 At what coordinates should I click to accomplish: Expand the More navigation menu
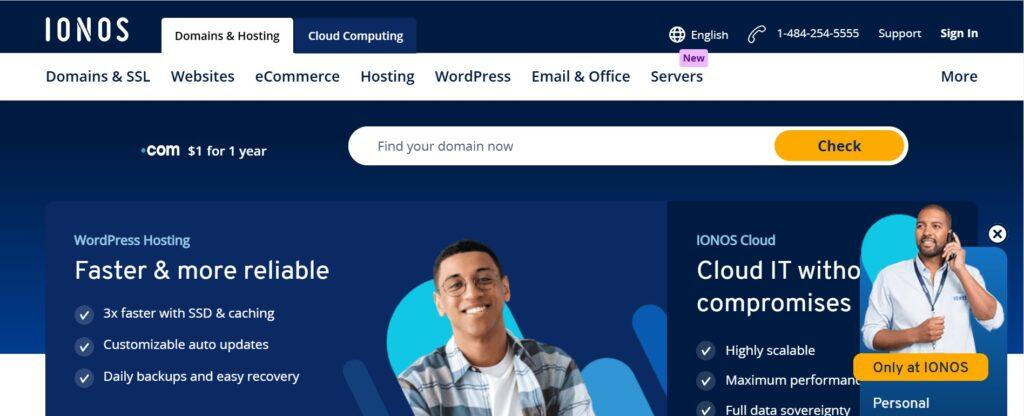tap(959, 76)
